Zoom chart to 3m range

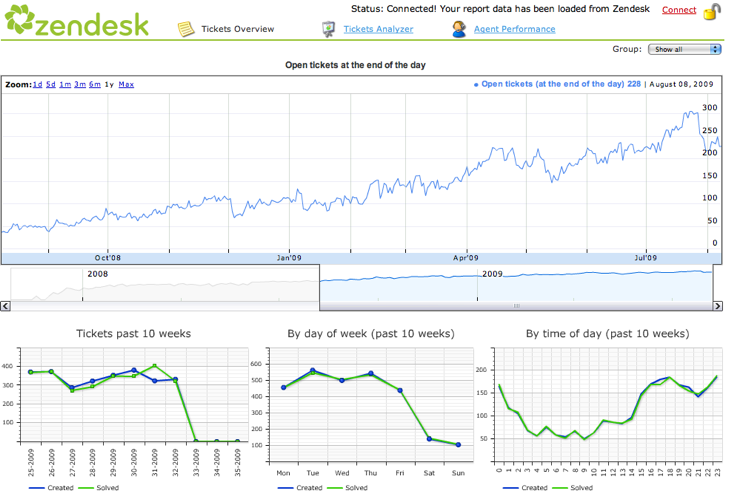point(80,85)
